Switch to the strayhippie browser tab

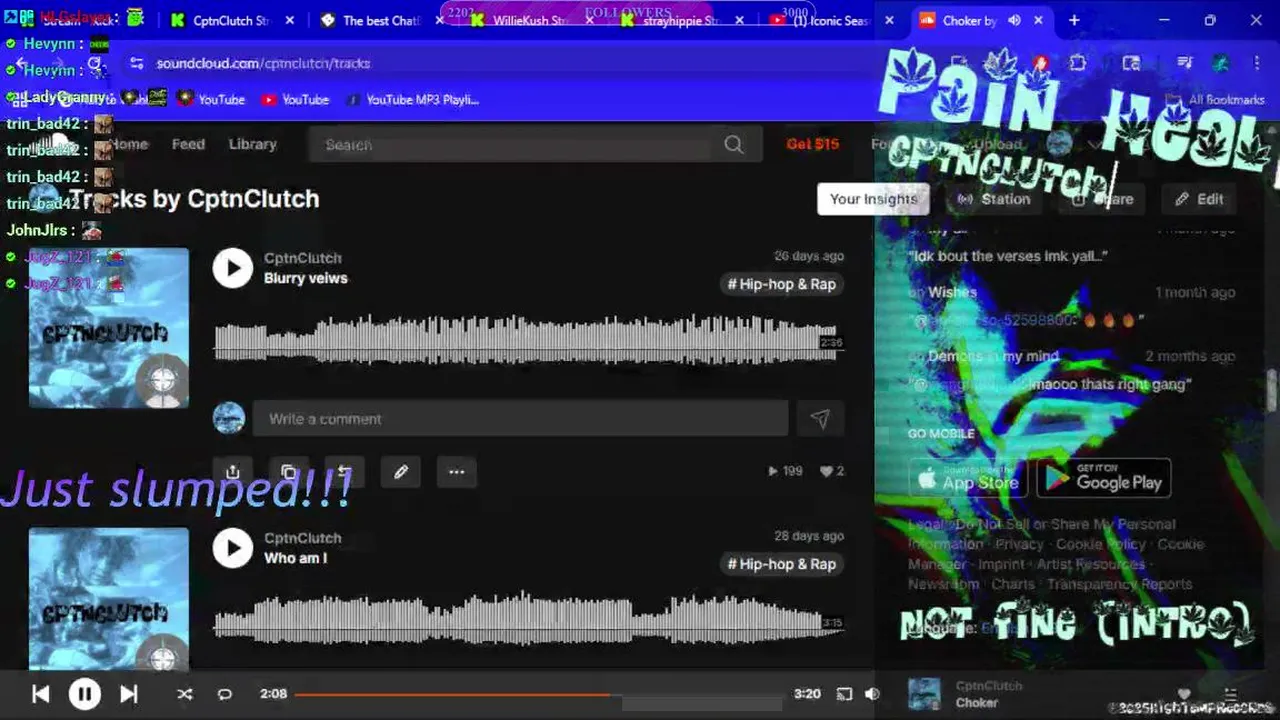point(682,20)
